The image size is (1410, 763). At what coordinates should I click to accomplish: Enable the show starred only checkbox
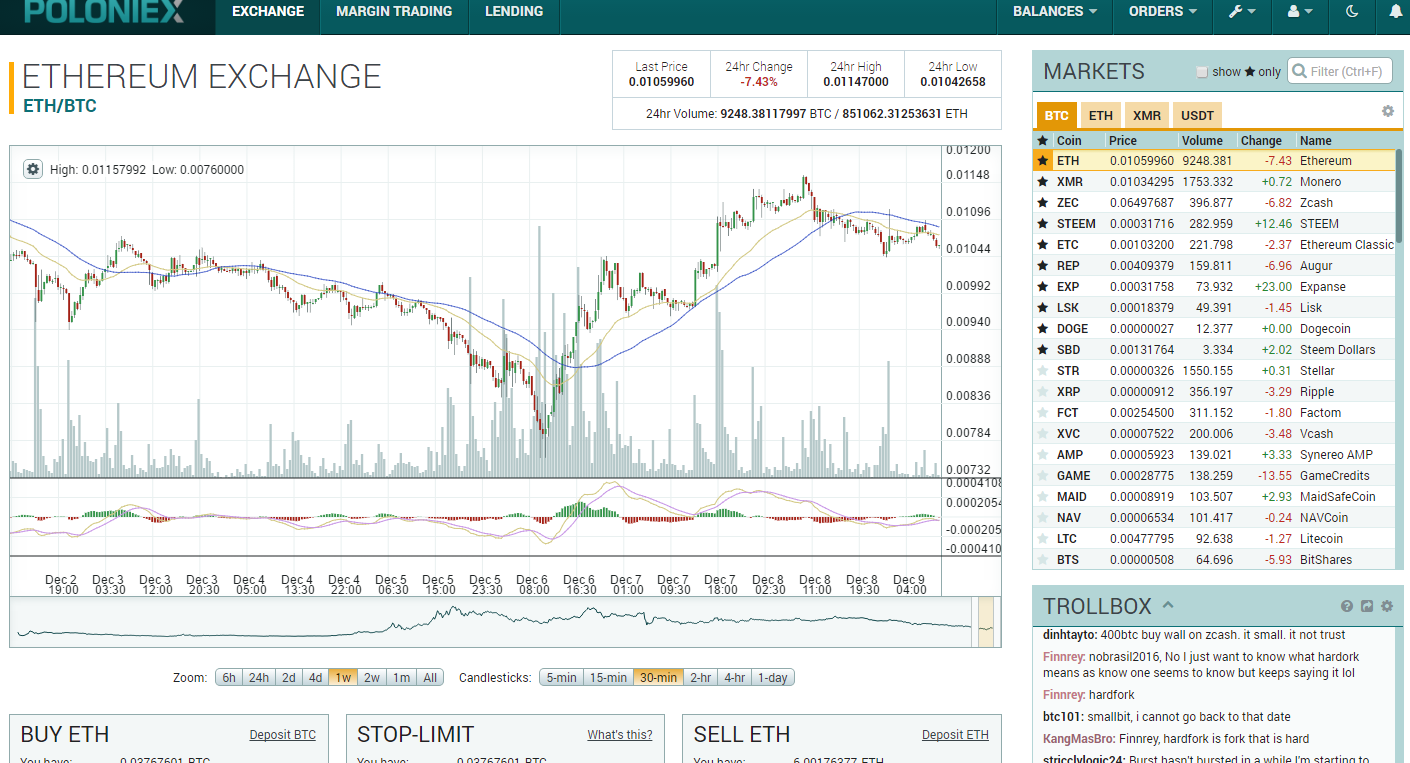coord(1202,72)
